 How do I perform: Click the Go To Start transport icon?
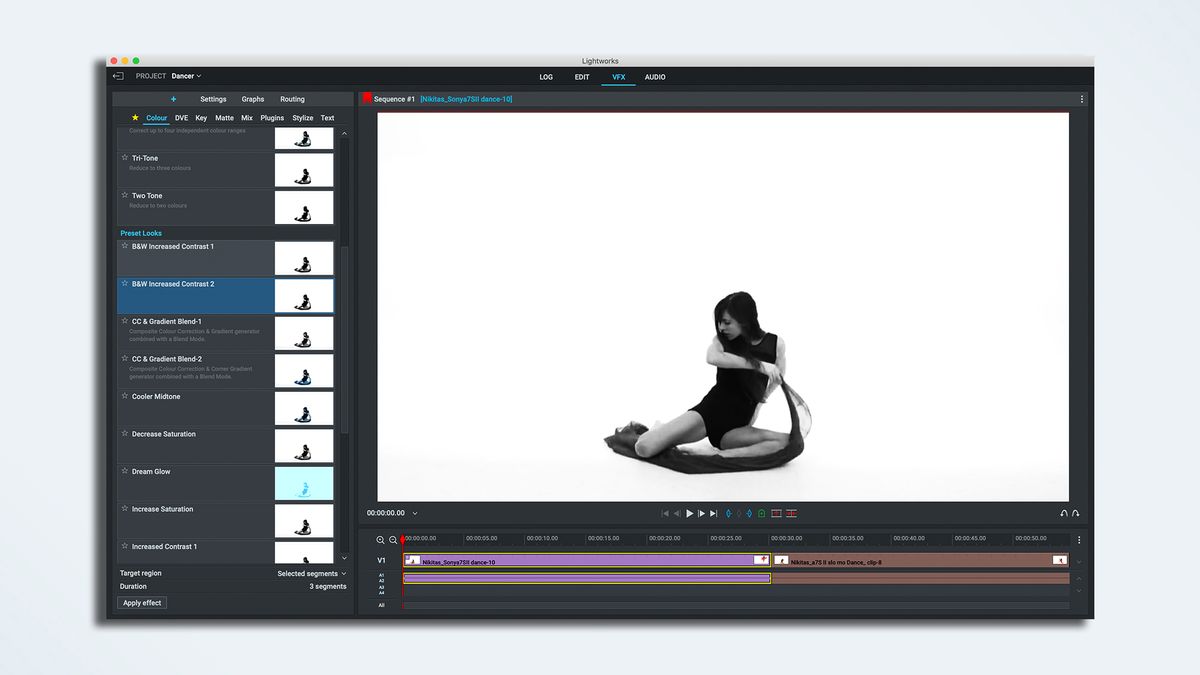[x=664, y=513]
